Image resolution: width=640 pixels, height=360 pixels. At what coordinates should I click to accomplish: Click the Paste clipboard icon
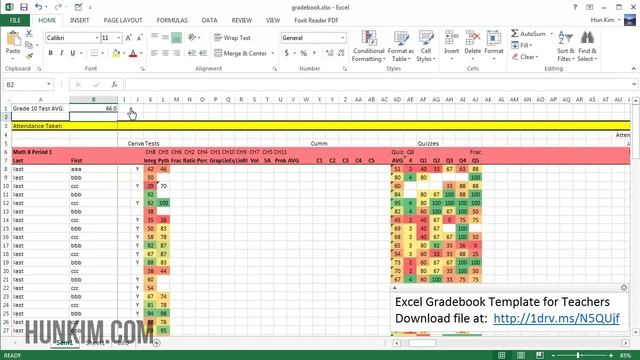(13, 39)
